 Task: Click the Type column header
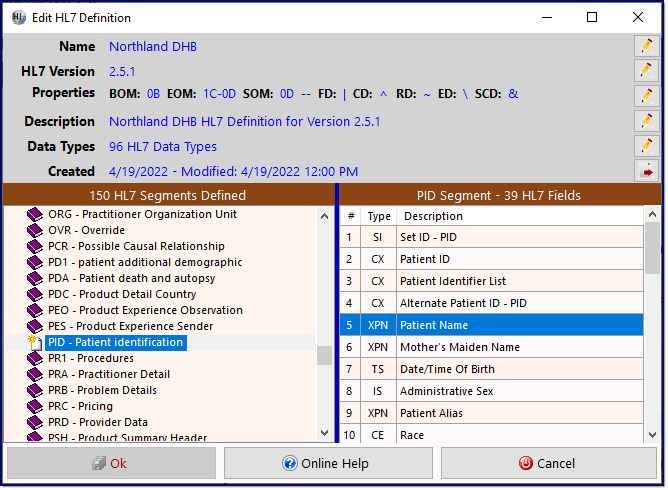tap(379, 216)
